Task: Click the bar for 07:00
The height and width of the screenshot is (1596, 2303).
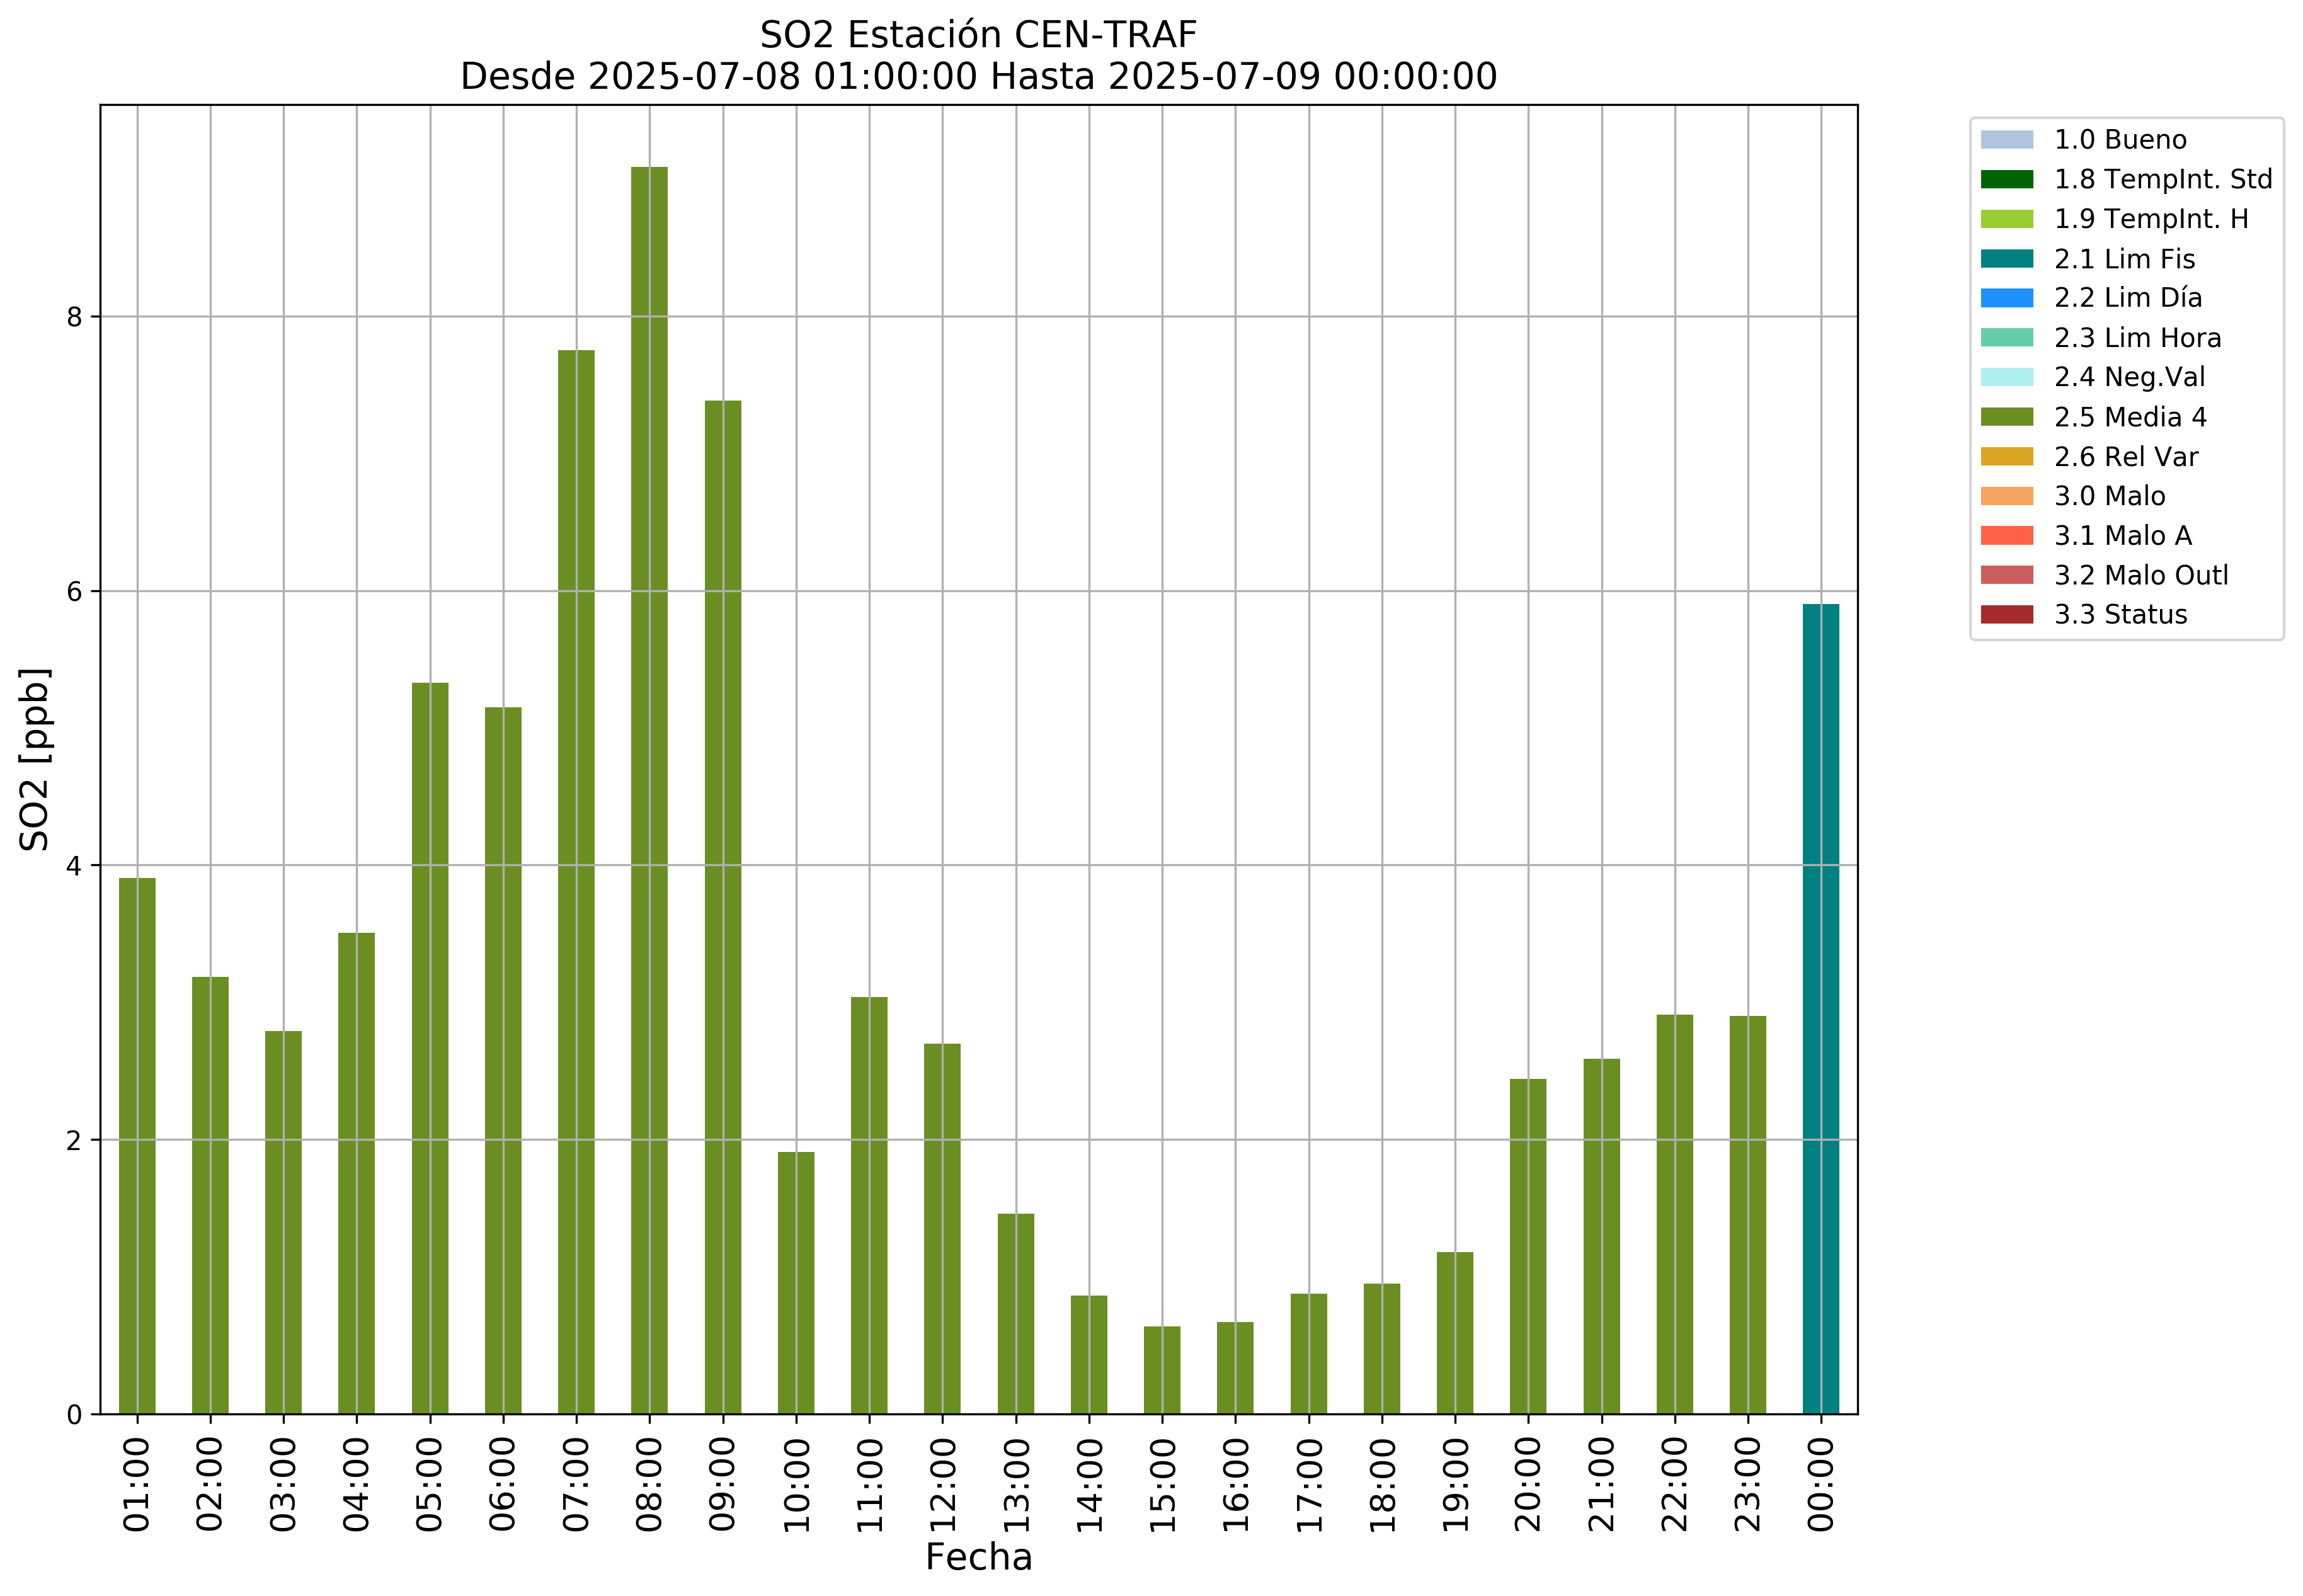Action: tap(576, 881)
